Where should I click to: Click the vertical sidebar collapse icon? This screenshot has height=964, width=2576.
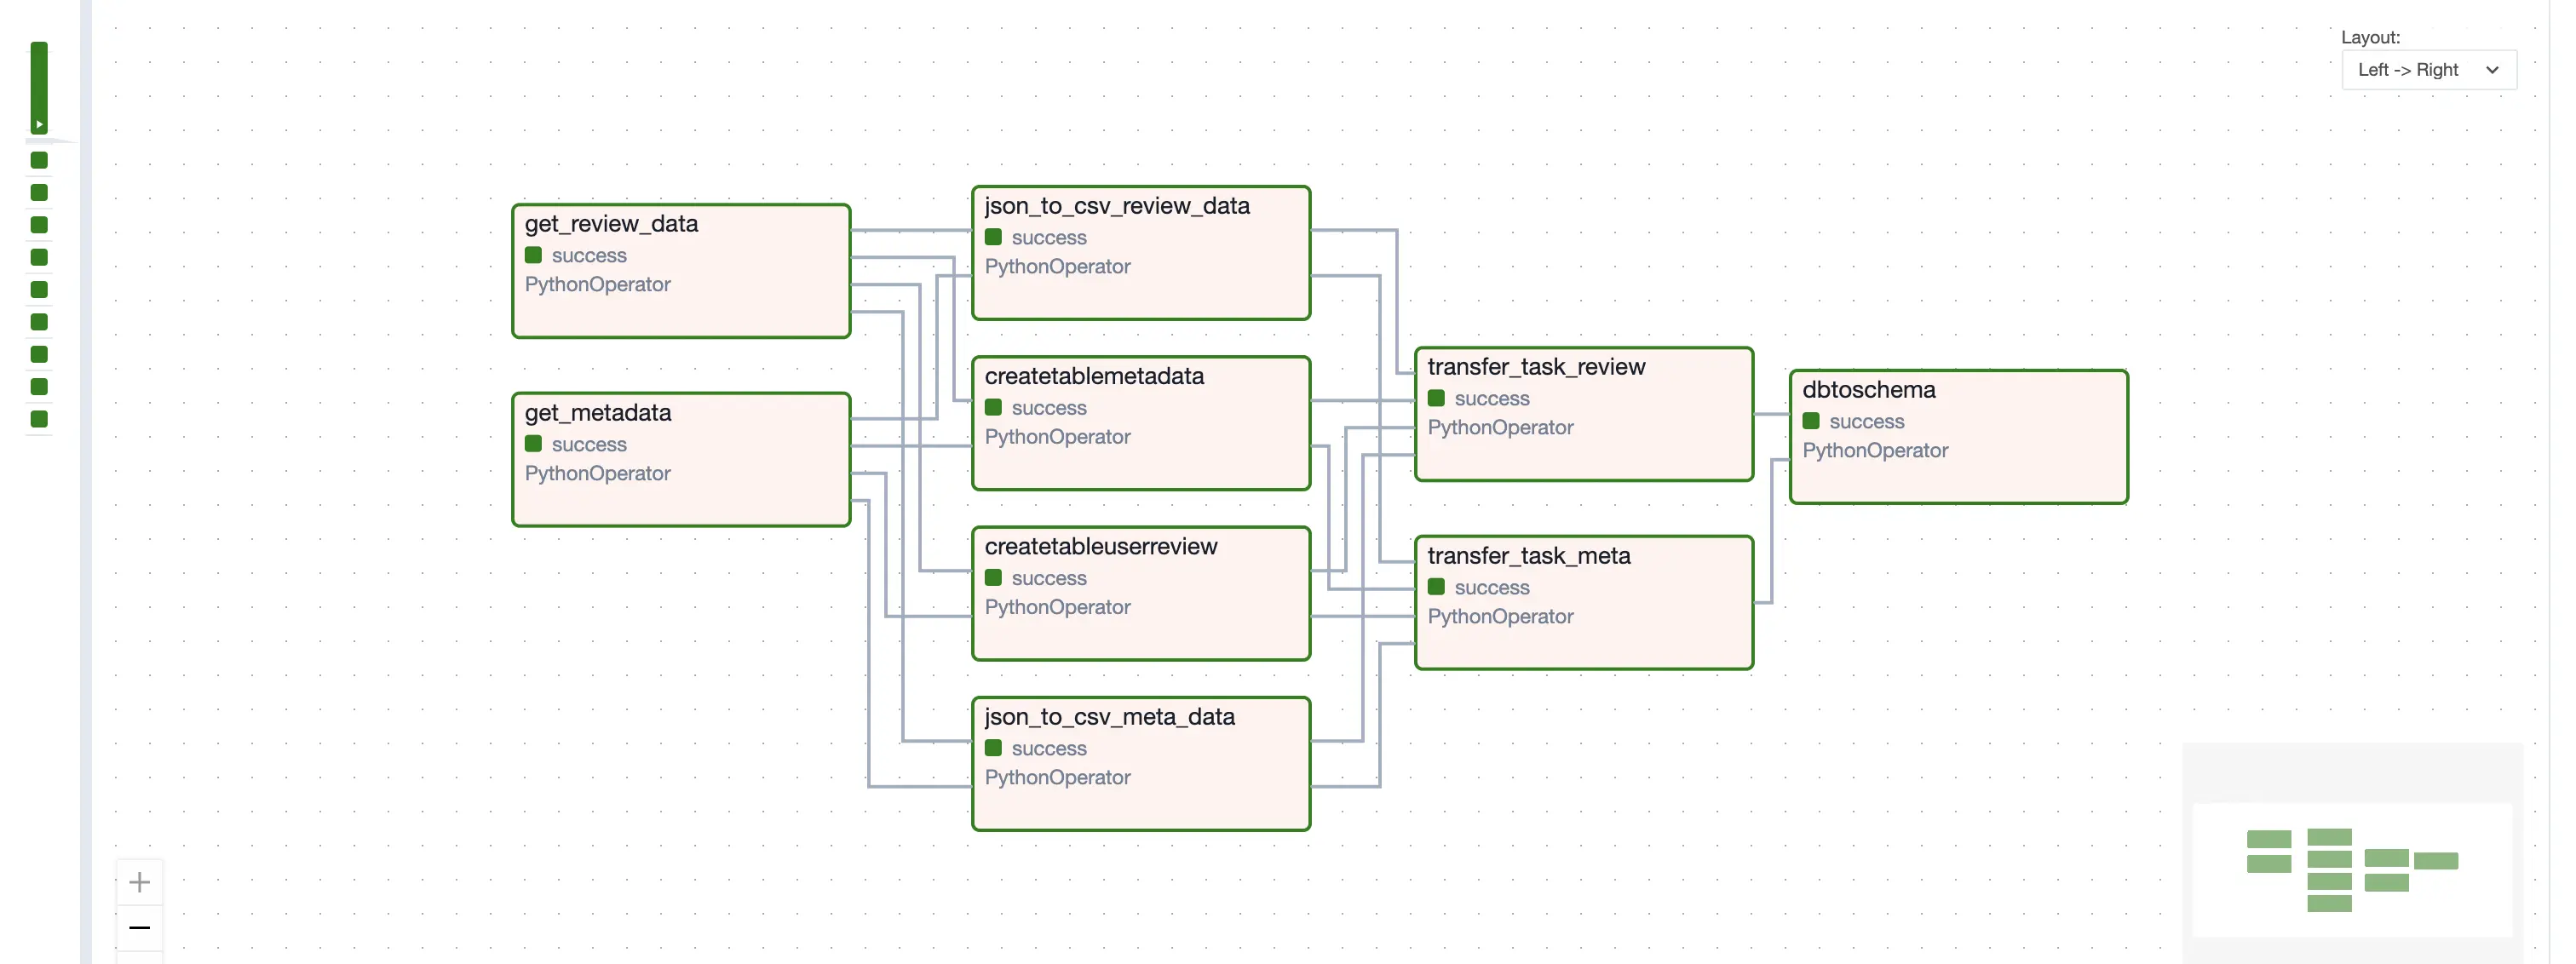[36, 123]
